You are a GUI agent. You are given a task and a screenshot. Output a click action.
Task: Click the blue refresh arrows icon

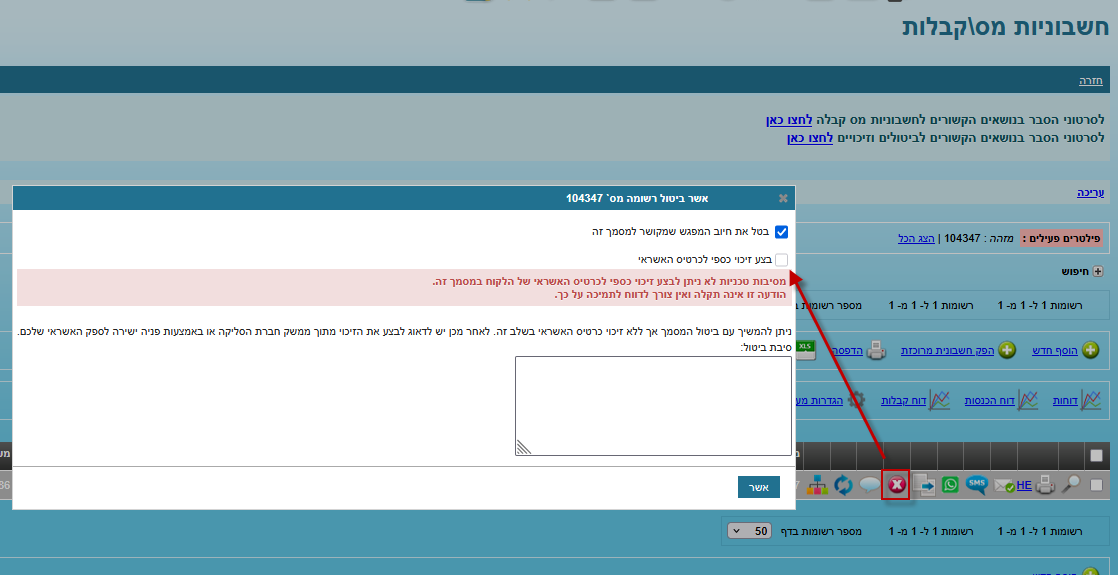(843, 485)
